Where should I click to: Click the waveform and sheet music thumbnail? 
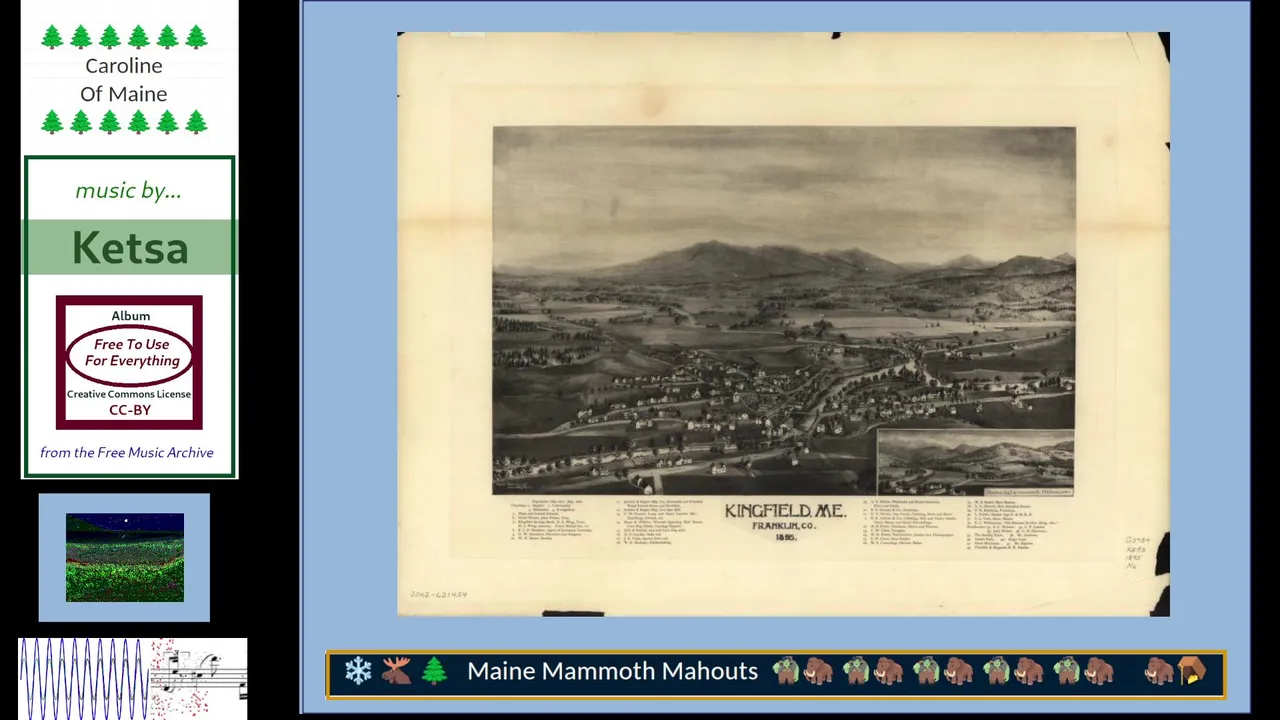(133, 678)
